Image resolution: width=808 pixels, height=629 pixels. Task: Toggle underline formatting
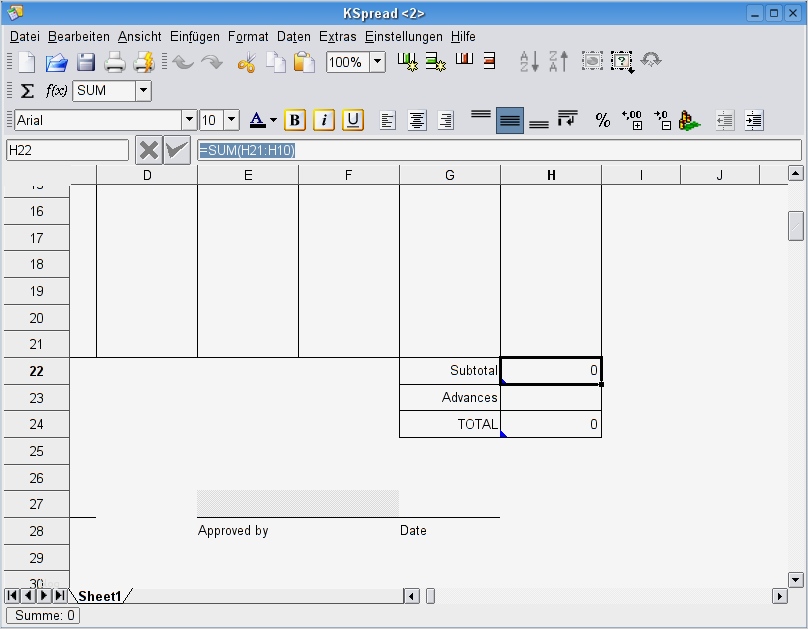[x=353, y=120]
